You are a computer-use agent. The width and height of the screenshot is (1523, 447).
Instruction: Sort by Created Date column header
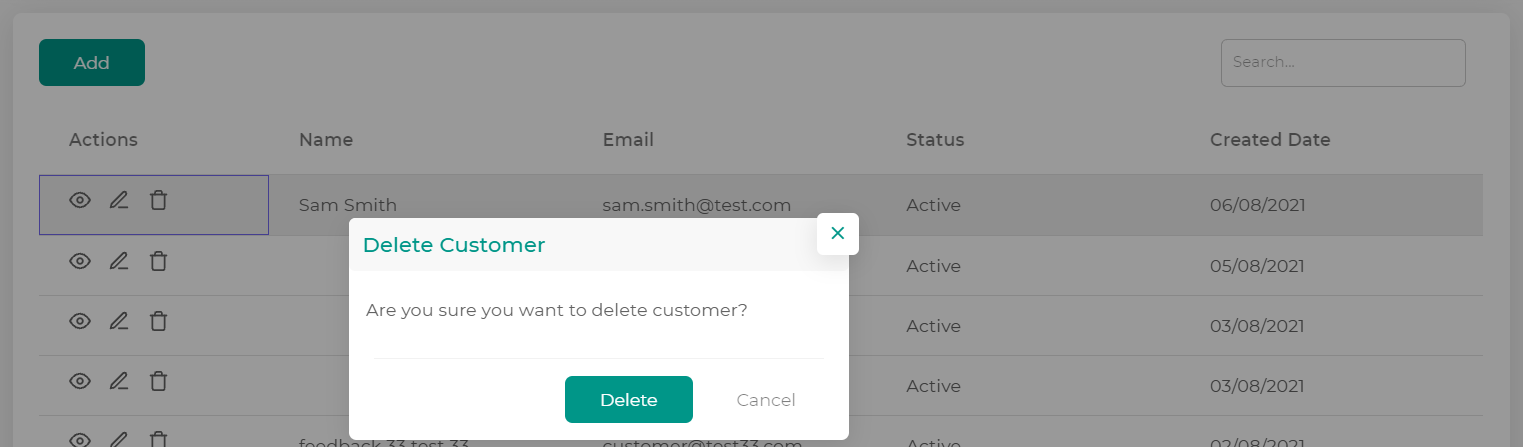[x=1270, y=140]
